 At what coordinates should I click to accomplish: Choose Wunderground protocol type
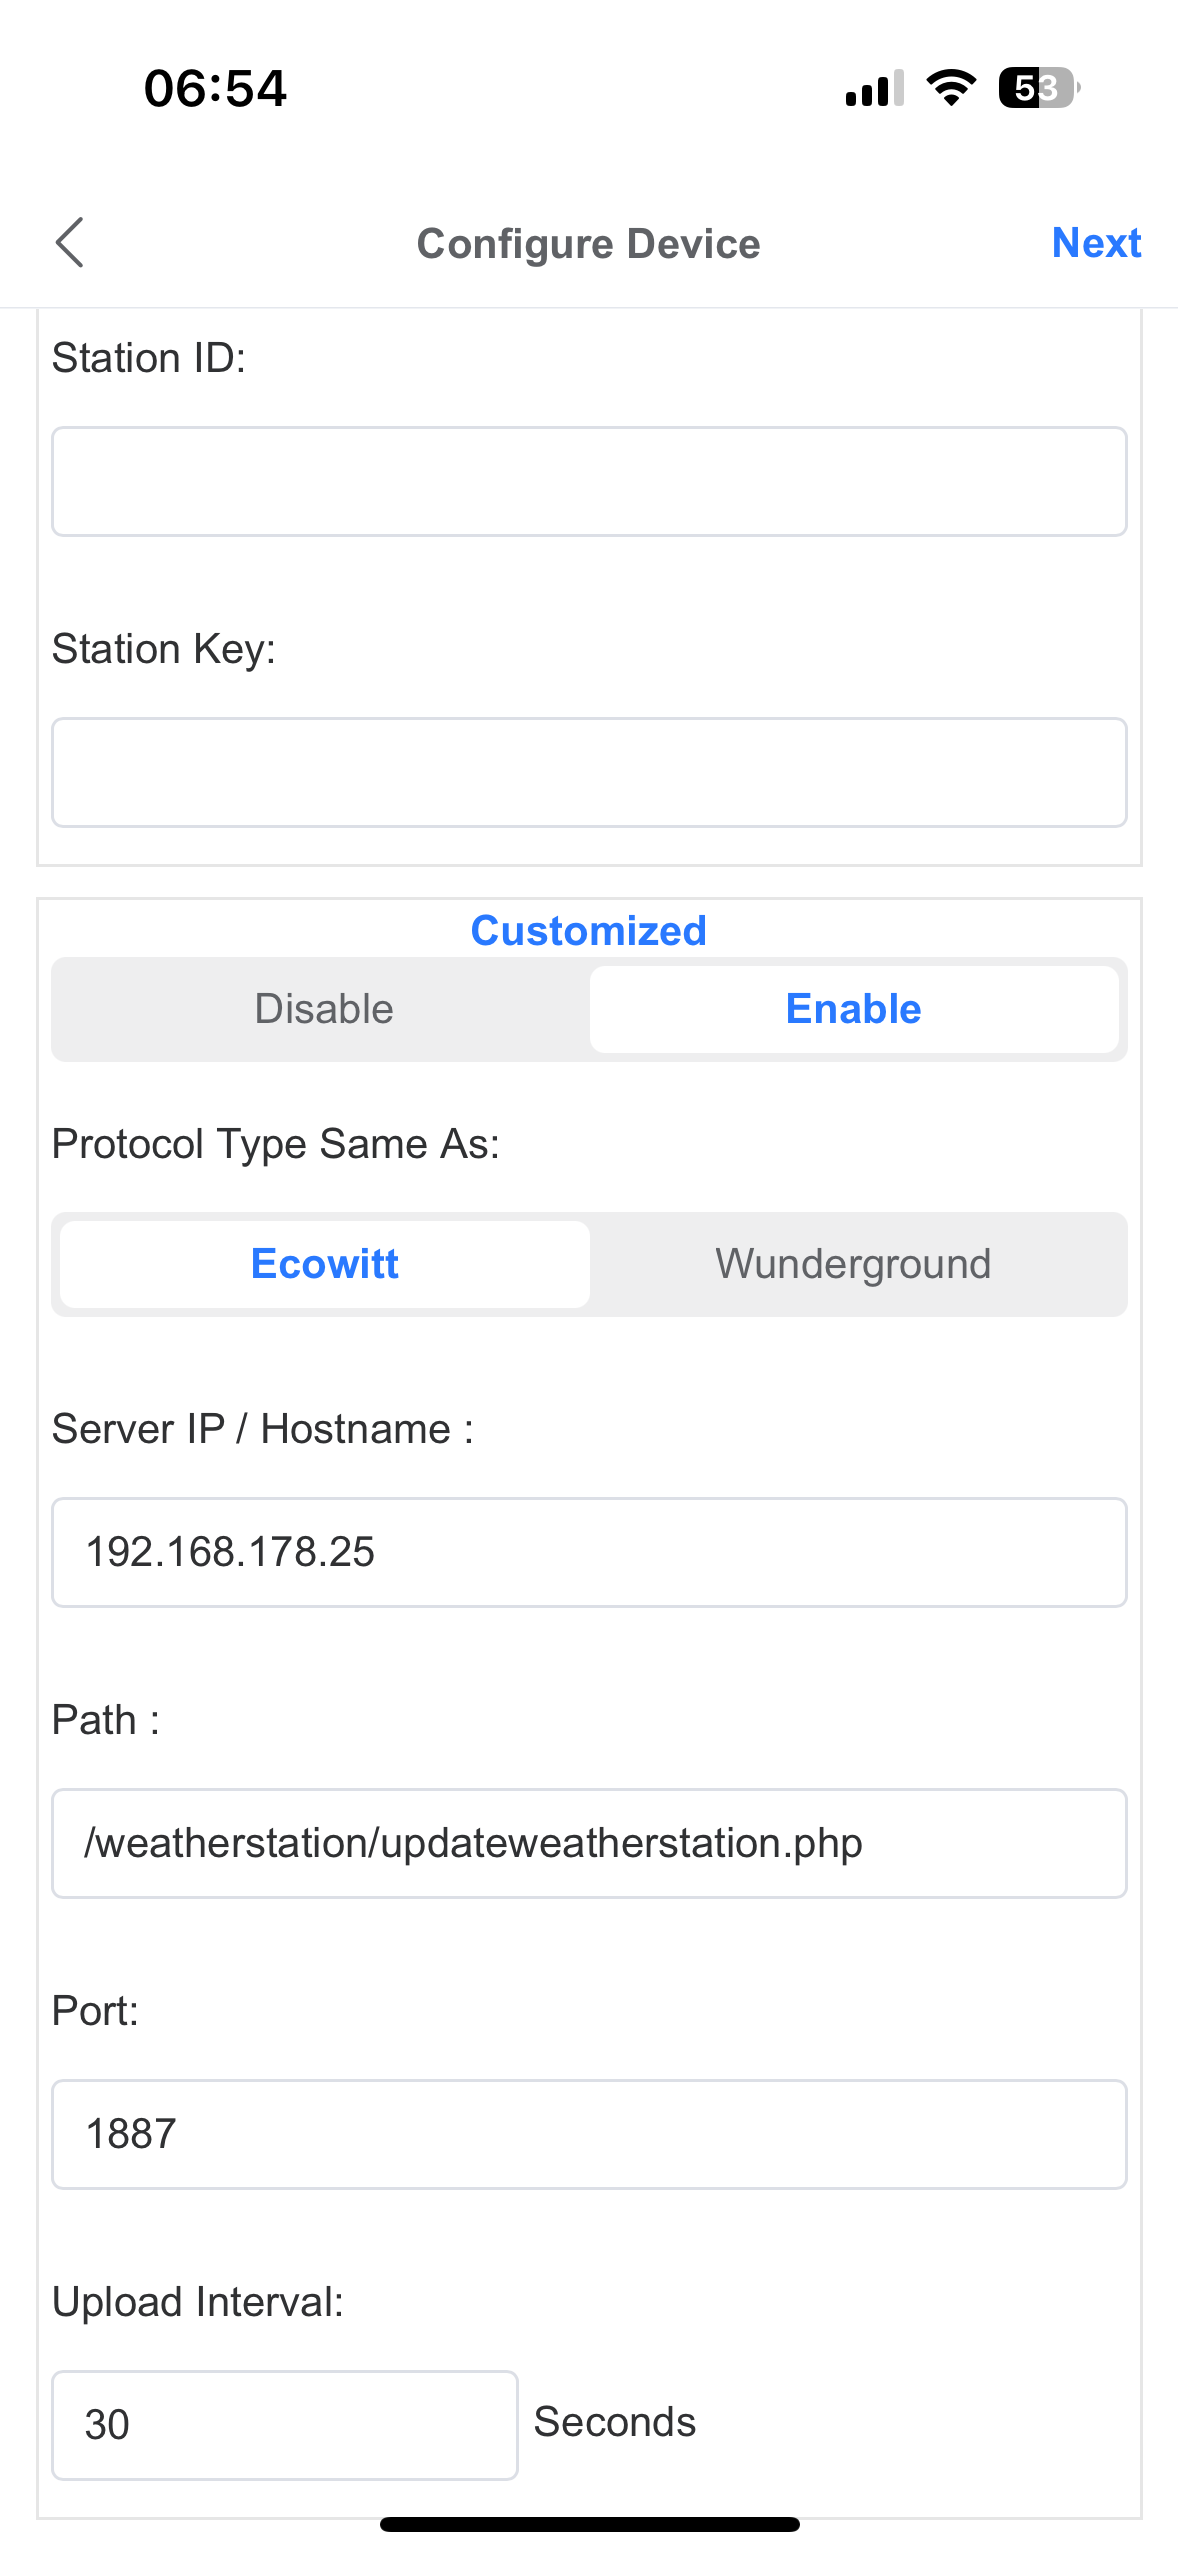tap(853, 1264)
